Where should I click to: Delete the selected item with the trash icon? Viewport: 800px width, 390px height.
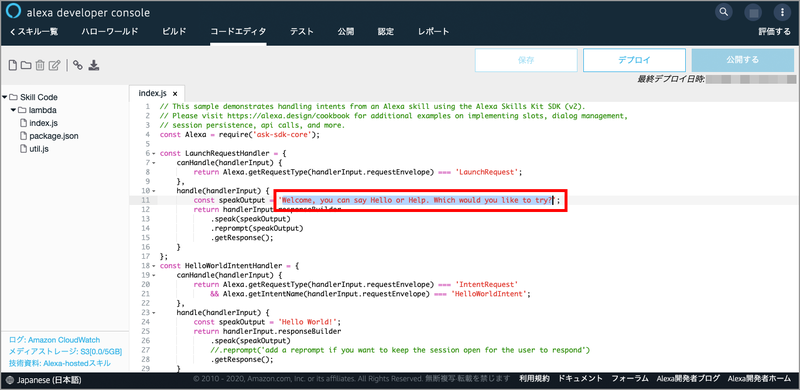[40, 65]
